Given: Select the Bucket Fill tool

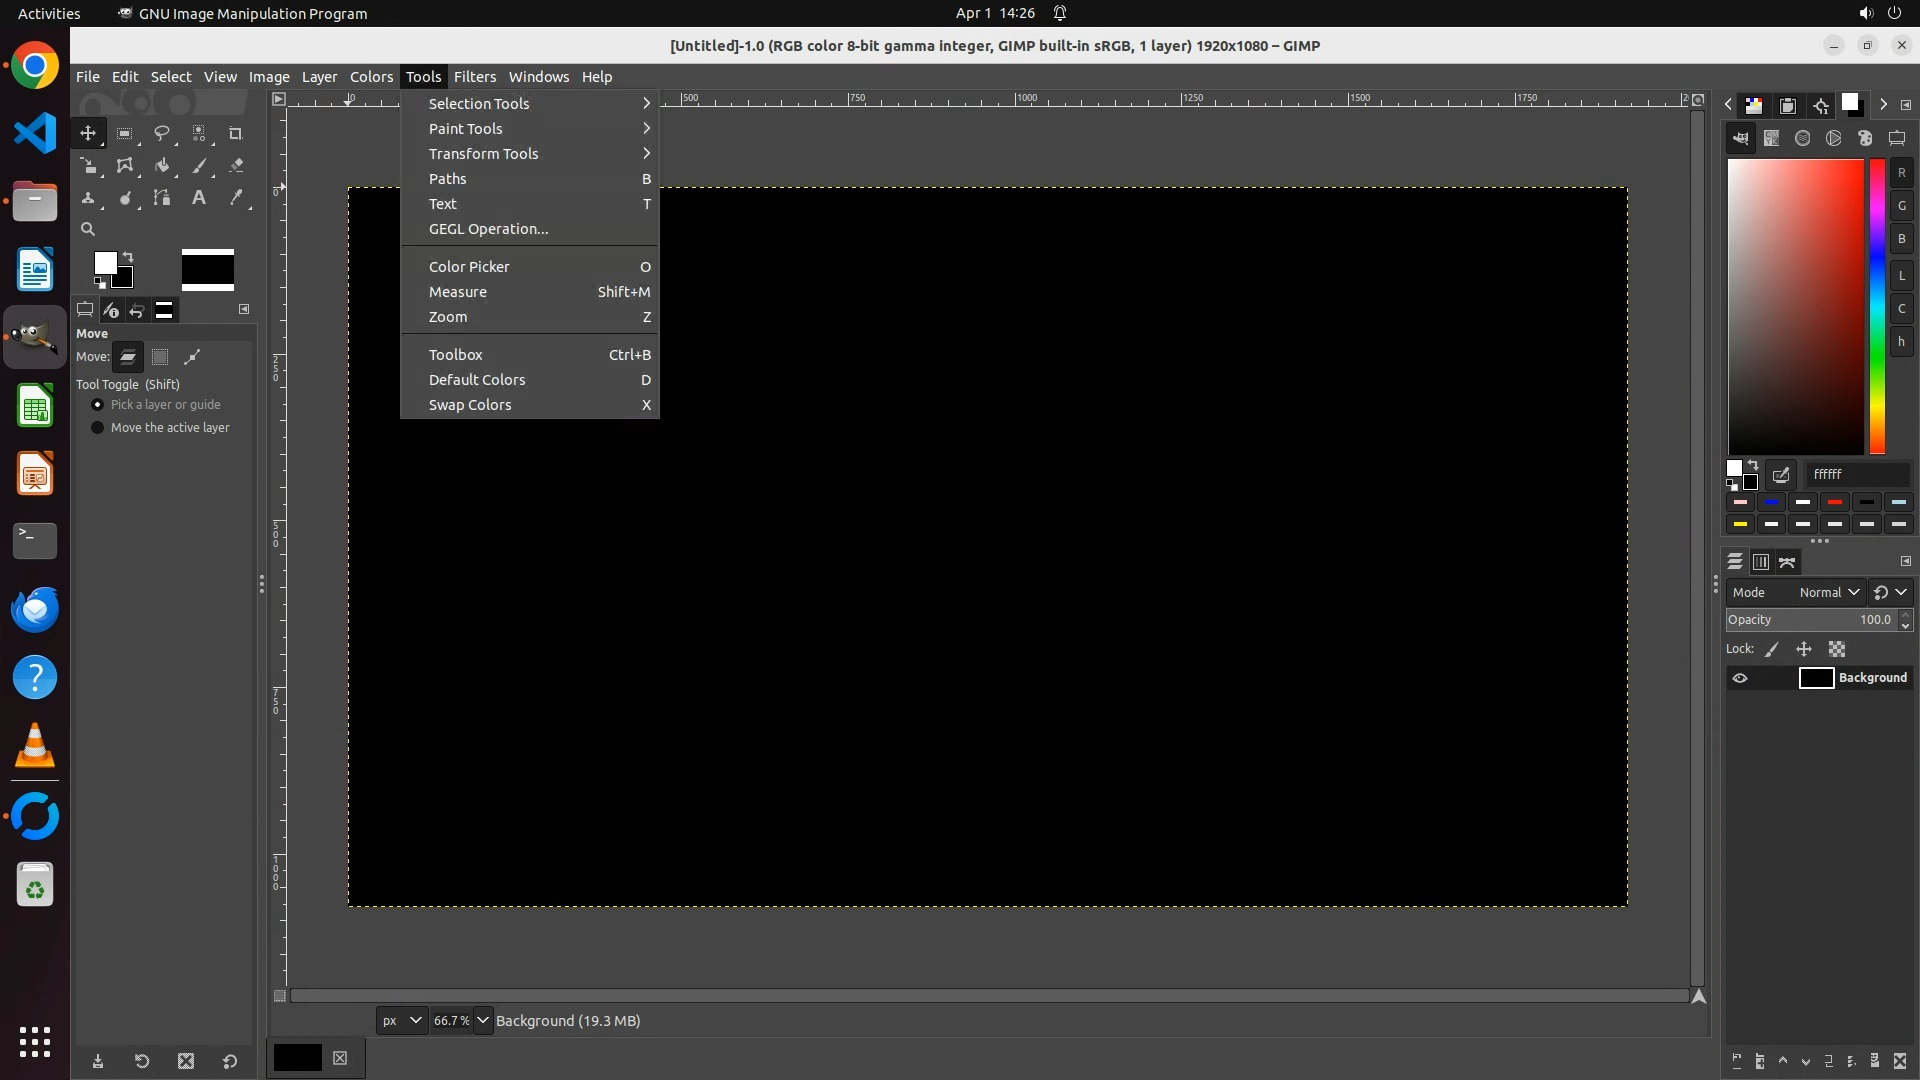Looking at the screenshot, I should click(x=162, y=166).
